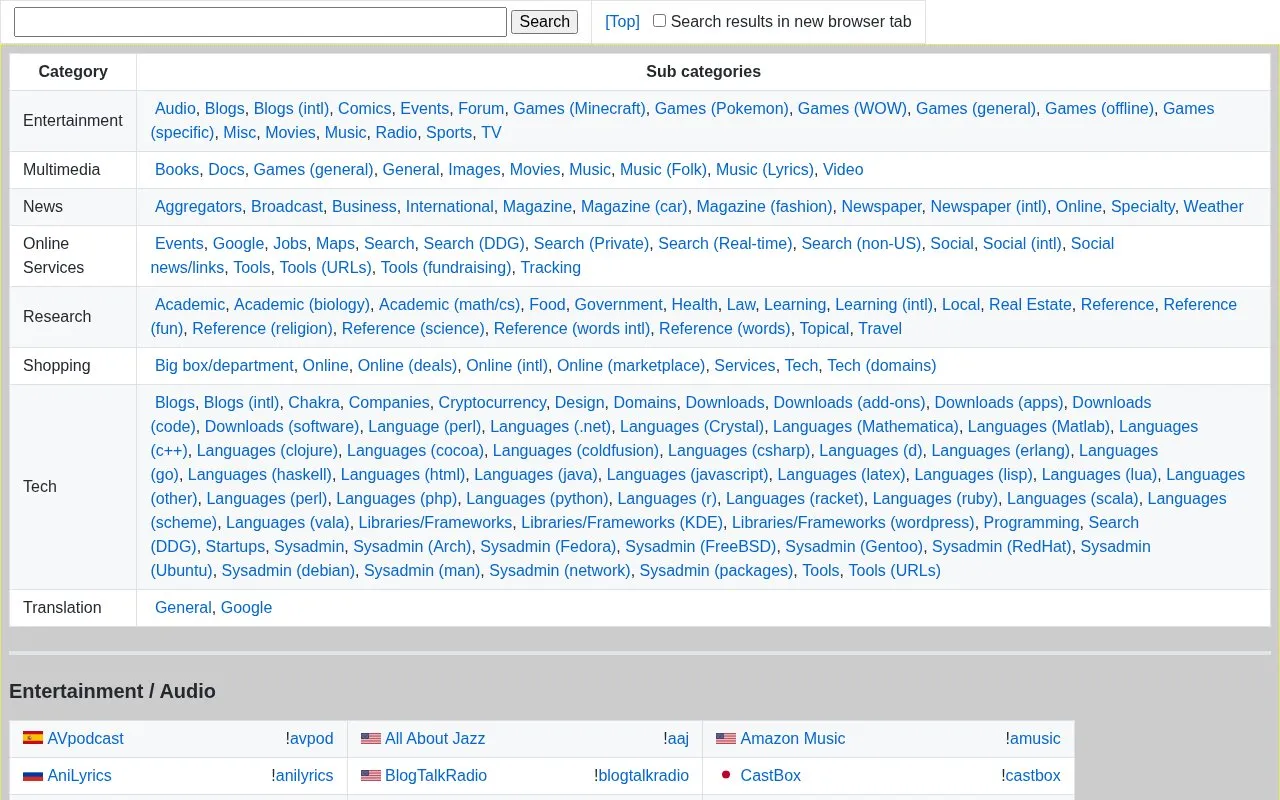1280x800 pixels.
Task: Open the Music (Lyrics) subcategory link
Action: click(x=765, y=169)
